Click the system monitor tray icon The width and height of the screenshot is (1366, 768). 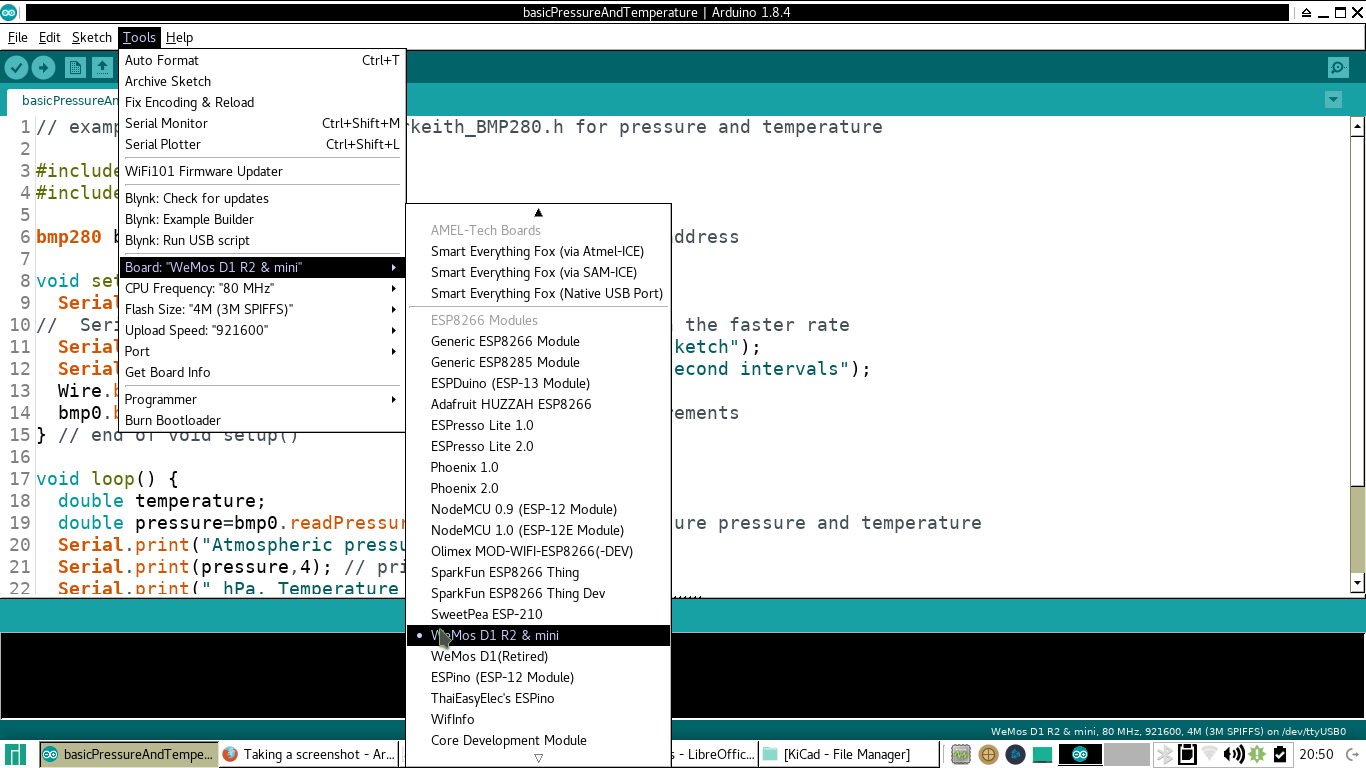coord(960,754)
